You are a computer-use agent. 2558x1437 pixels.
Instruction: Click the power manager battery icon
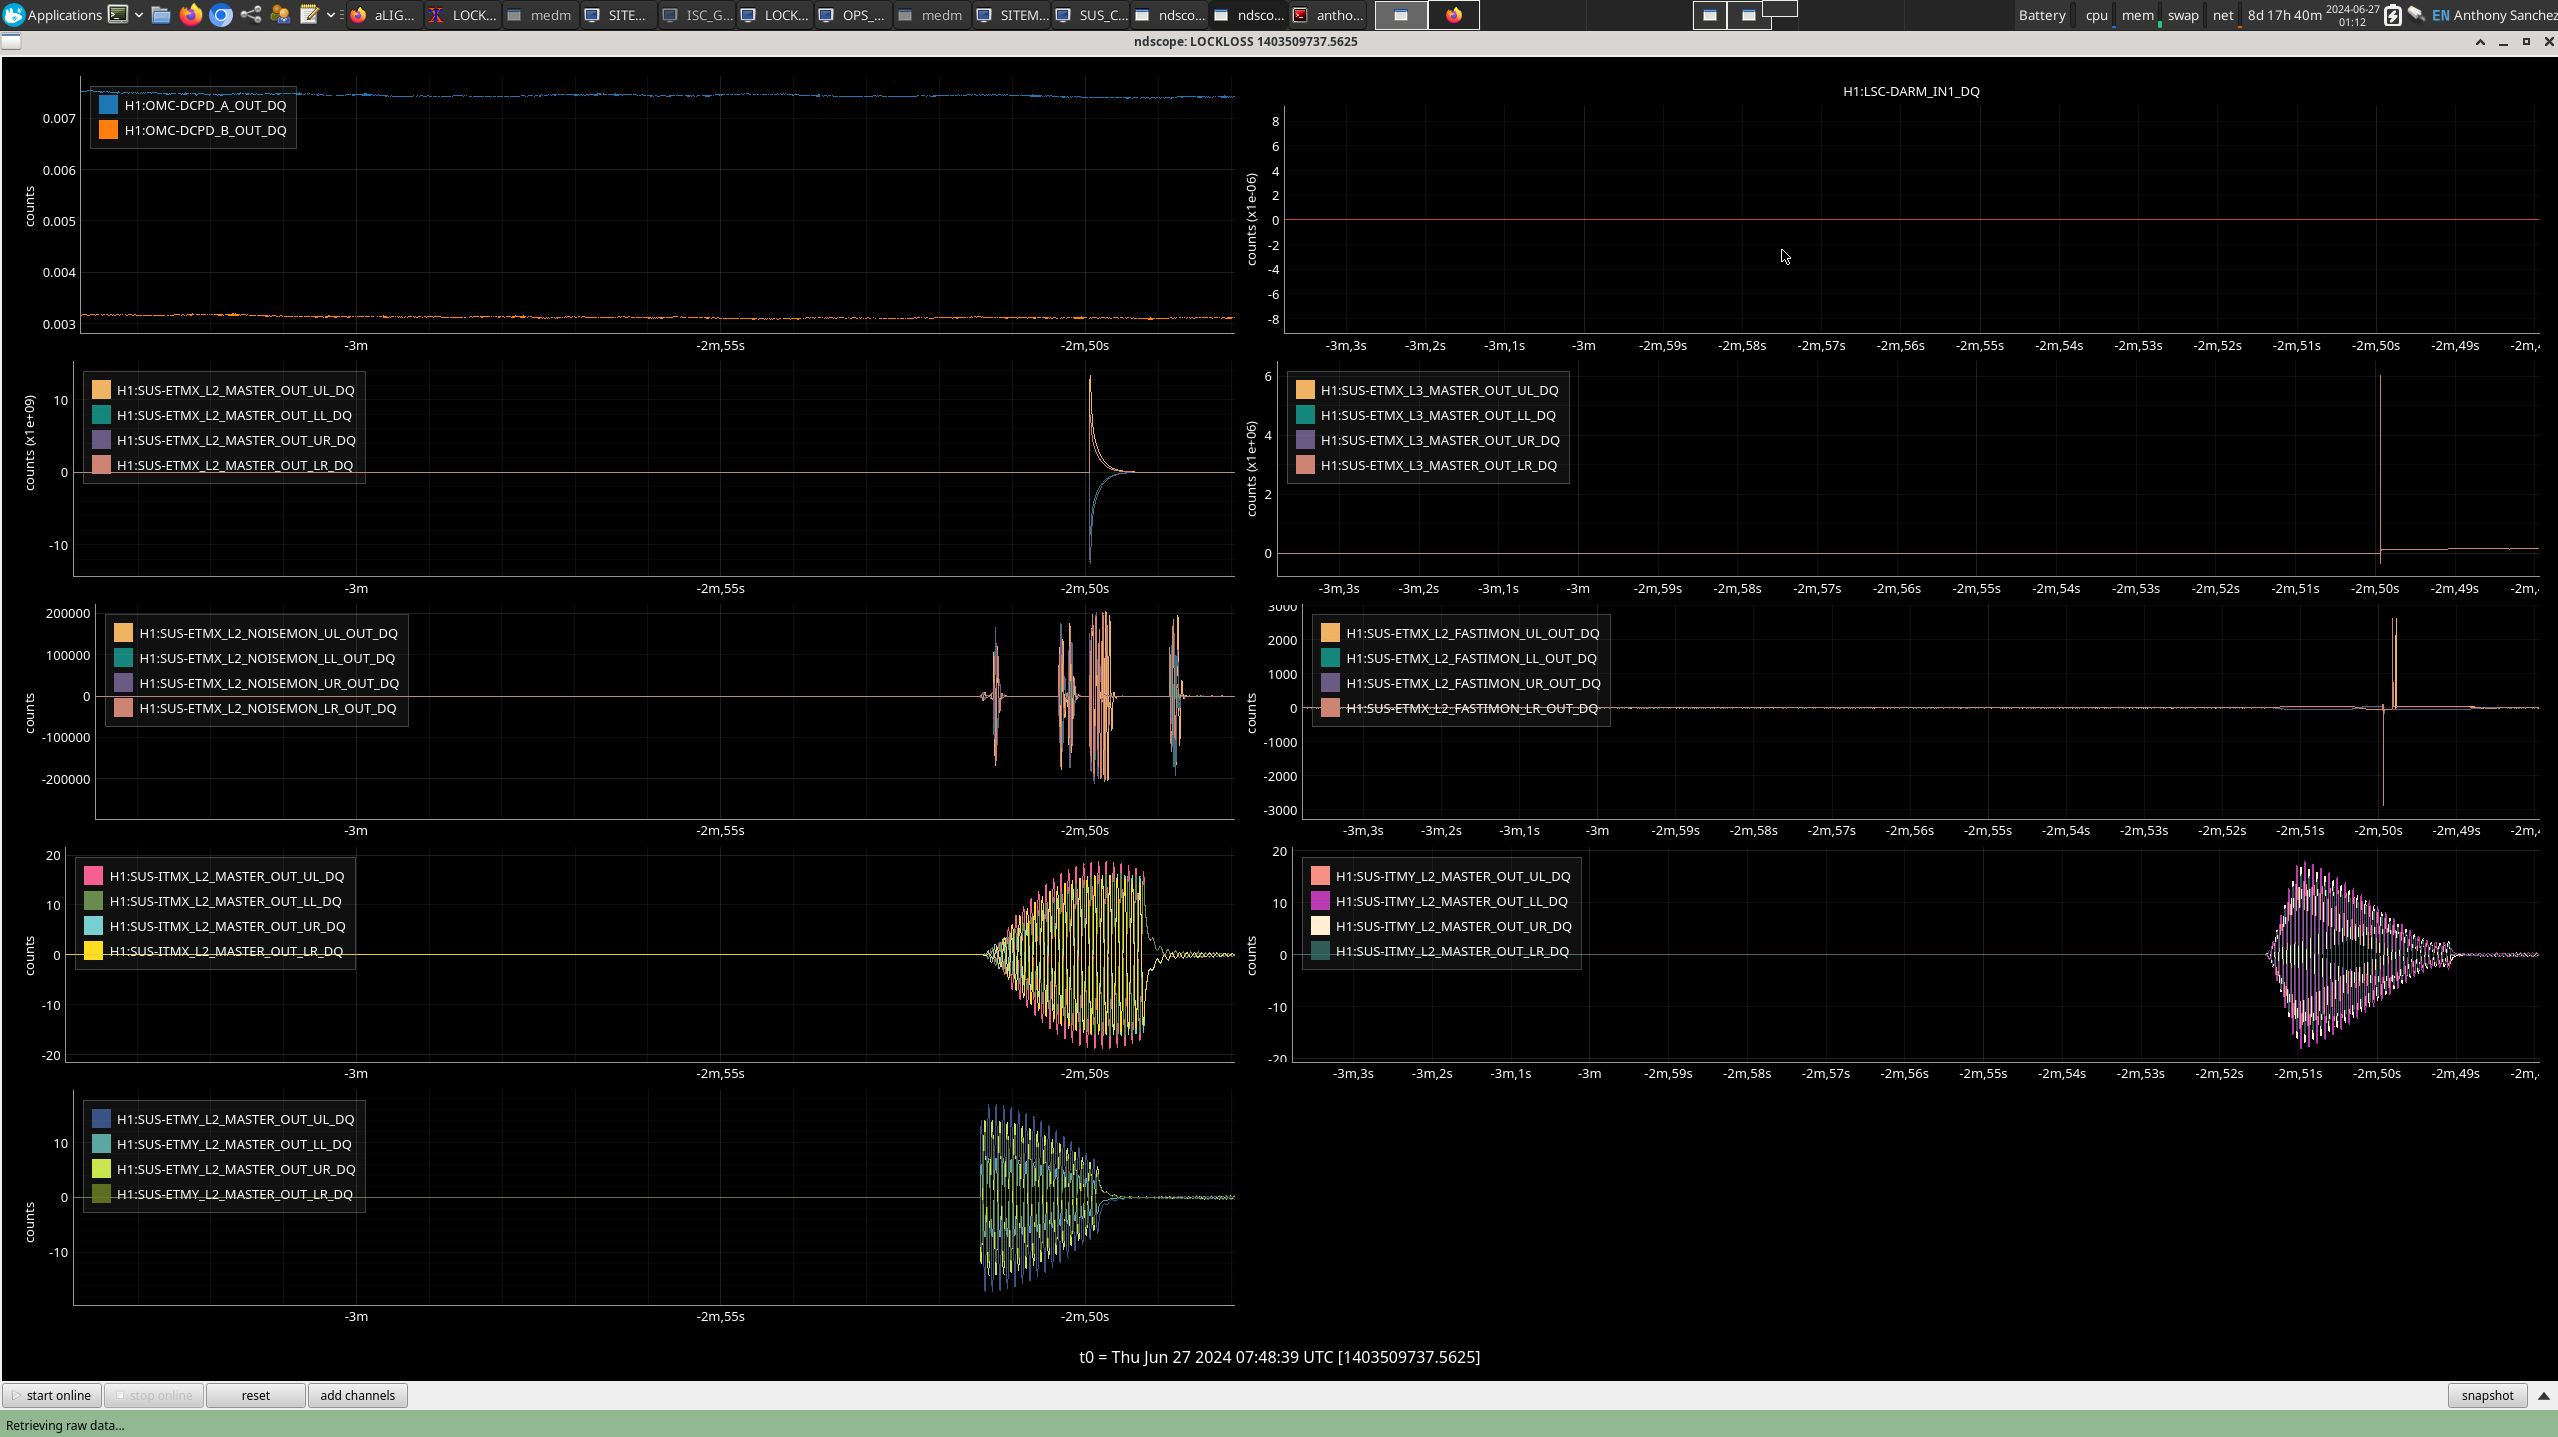click(2393, 15)
